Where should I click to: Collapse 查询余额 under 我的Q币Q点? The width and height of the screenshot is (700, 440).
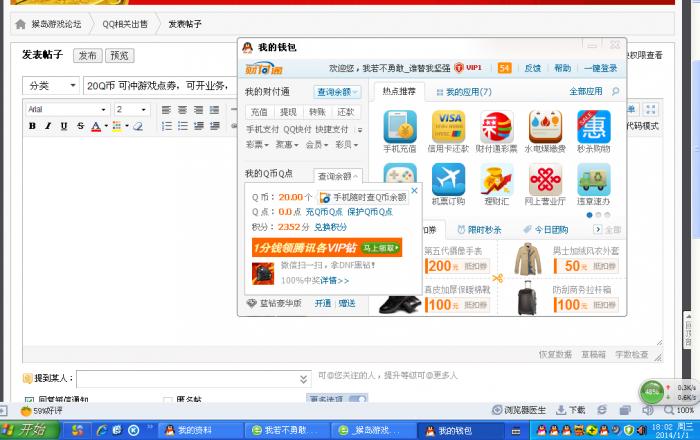tap(338, 176)
